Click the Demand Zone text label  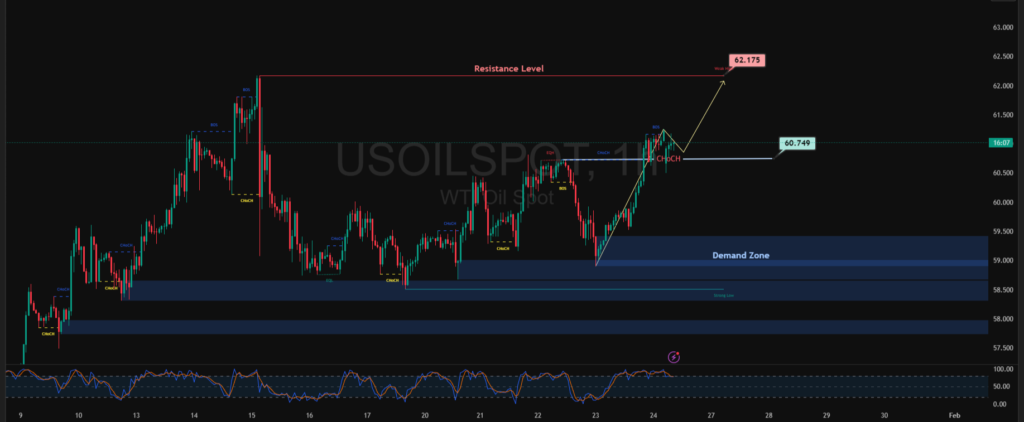point(740,255)
